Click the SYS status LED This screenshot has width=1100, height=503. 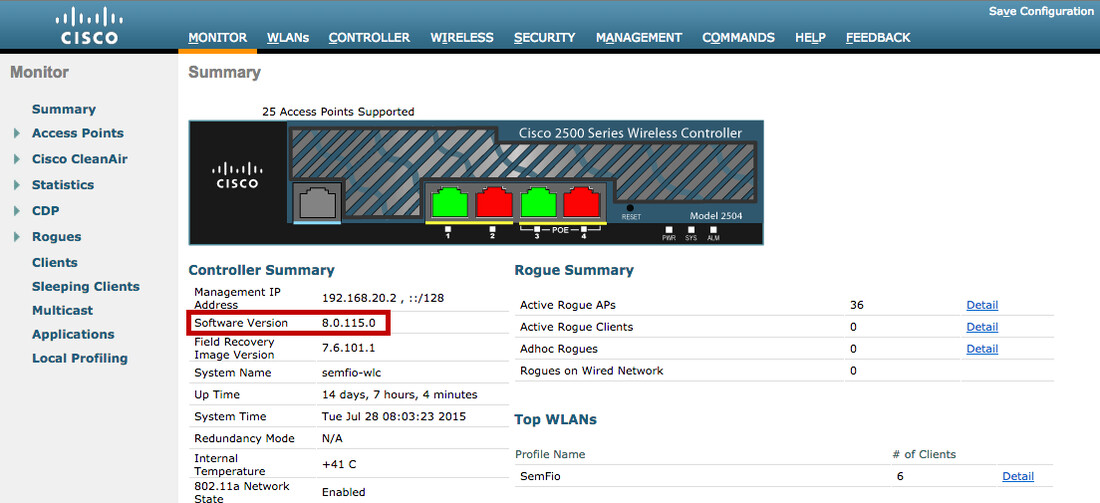(x=691, y=229)
